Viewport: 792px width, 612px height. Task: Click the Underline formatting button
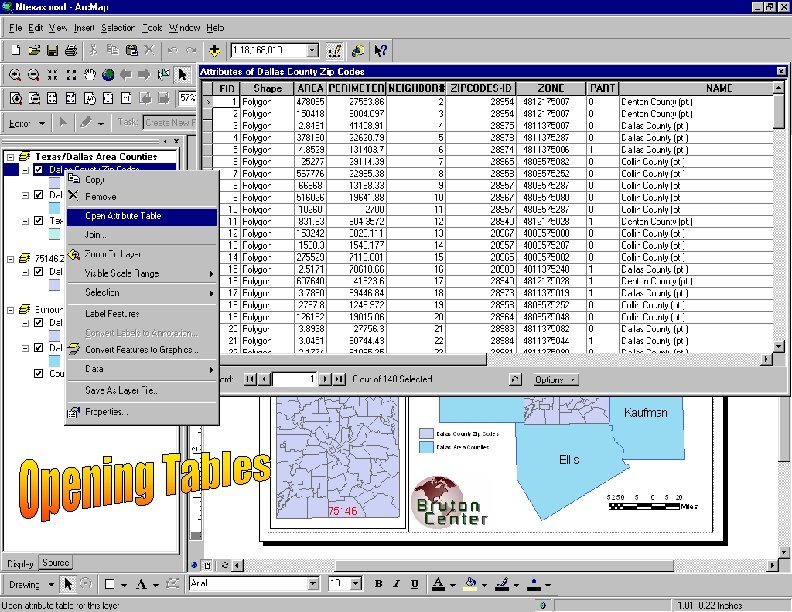pyautogui.click(x=415, y=584)
